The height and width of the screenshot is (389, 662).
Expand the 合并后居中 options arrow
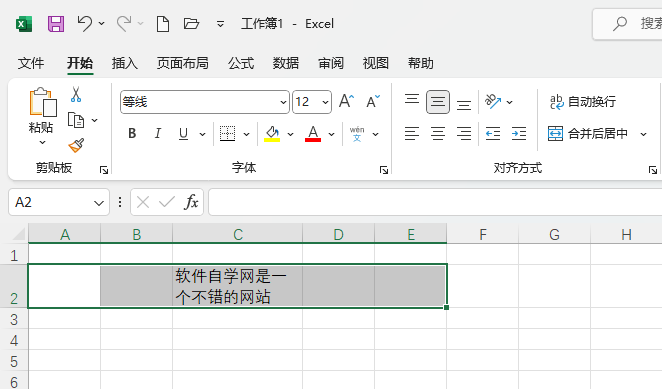coord(643,134)
